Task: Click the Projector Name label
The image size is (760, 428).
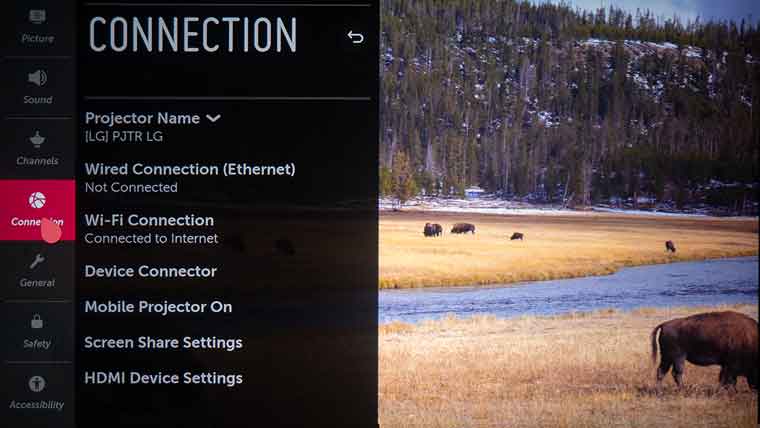Action: [x=142, y=118]
